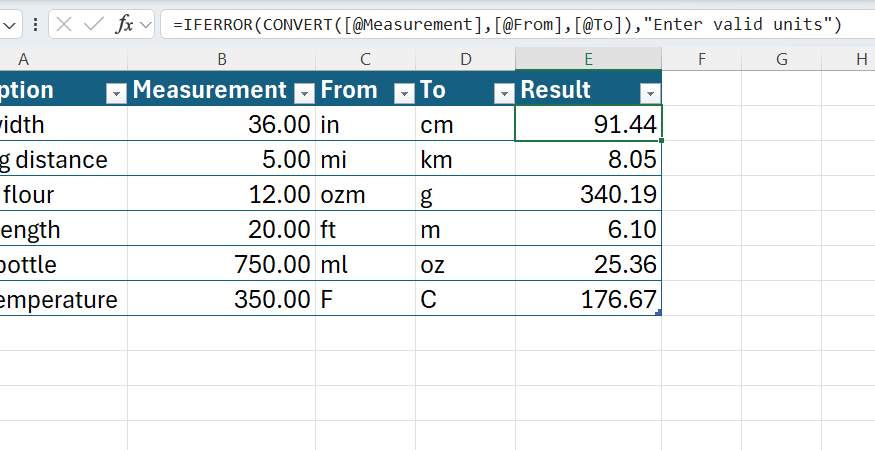Click the result cell 91.44
Viewport: 875px width, 450px height.
click(588, 123)
